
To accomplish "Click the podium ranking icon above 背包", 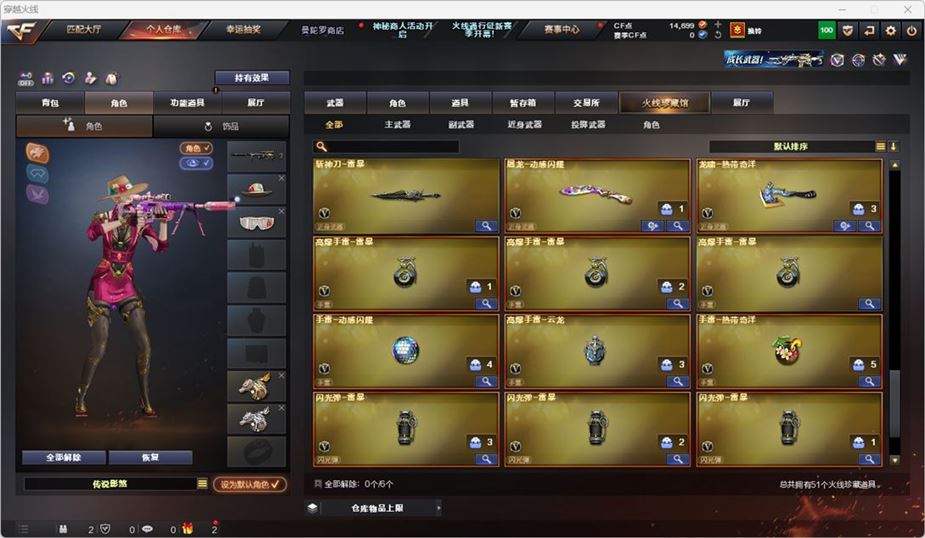I will pyautogui.click(x=47, y=78).
